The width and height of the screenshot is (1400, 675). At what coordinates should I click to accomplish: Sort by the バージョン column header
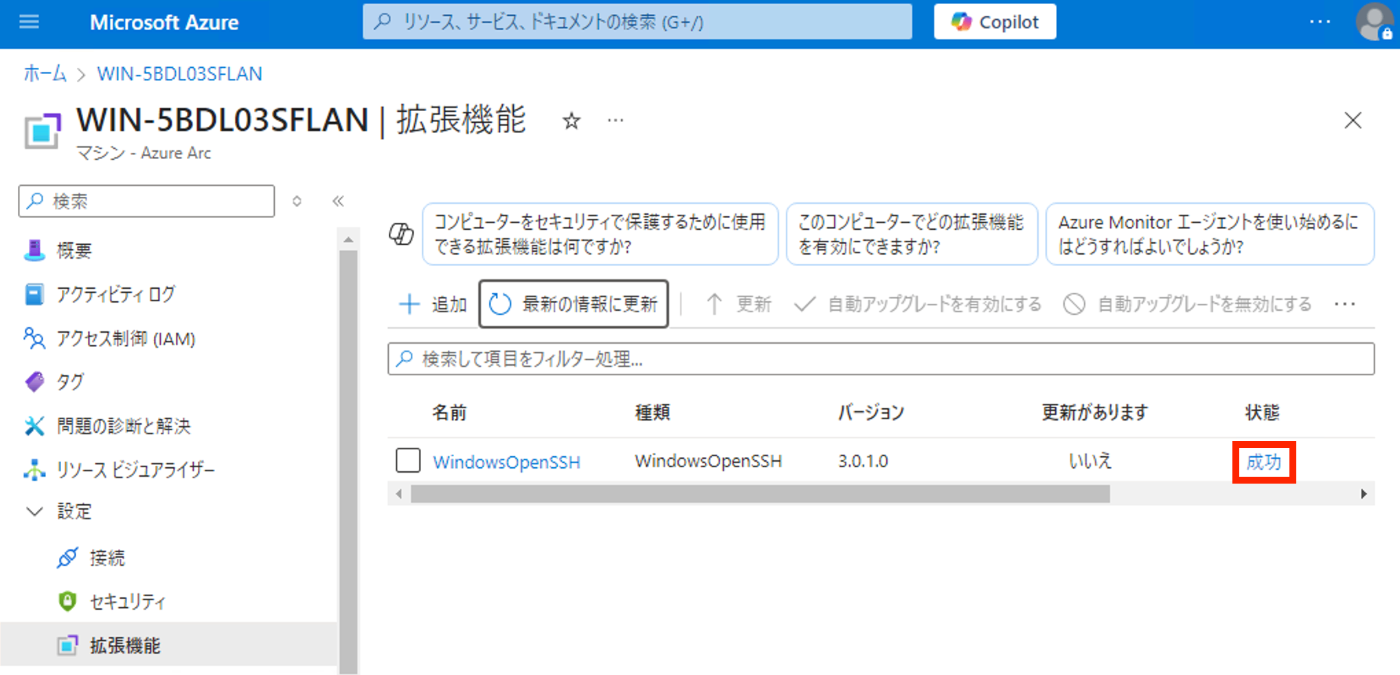click(x=871, y=412)
